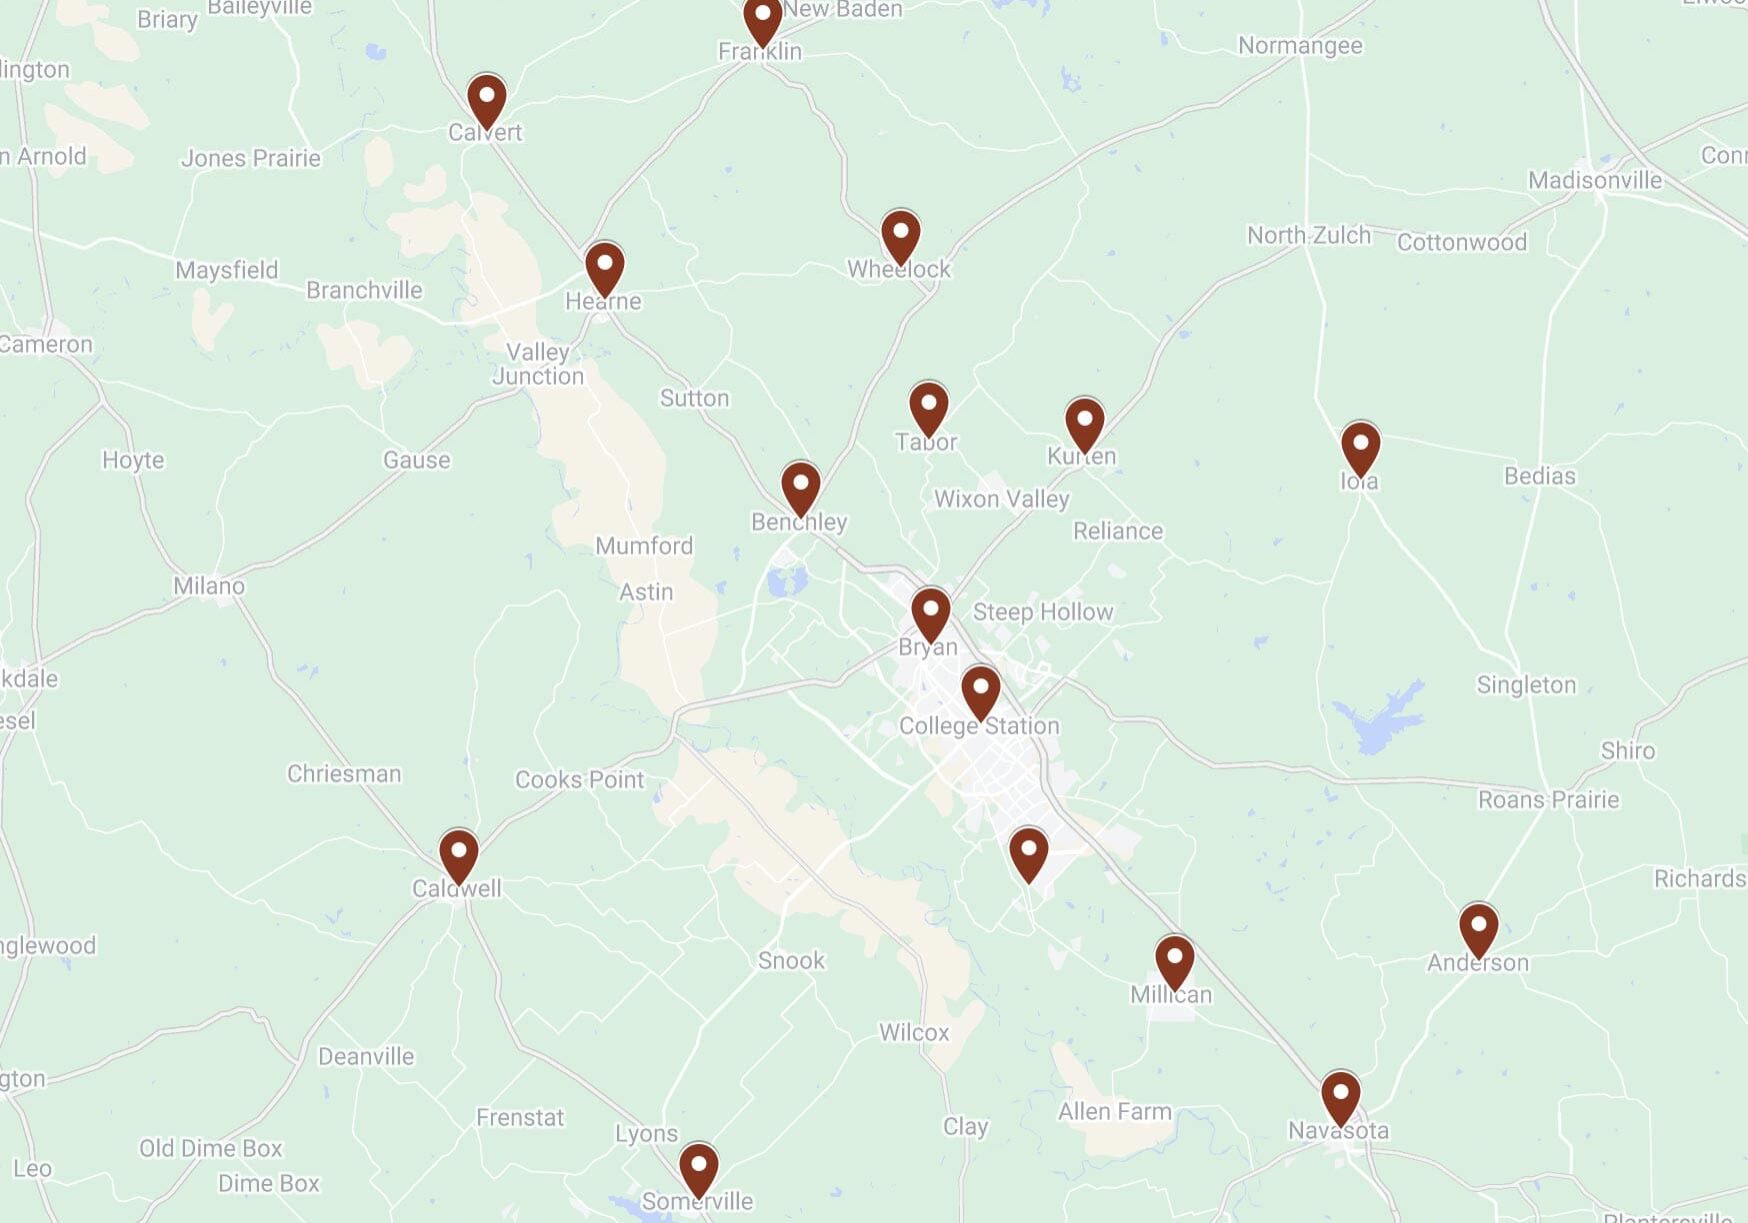
Task: Click the map pin over Calvert
Action: [x=487, y=102]
